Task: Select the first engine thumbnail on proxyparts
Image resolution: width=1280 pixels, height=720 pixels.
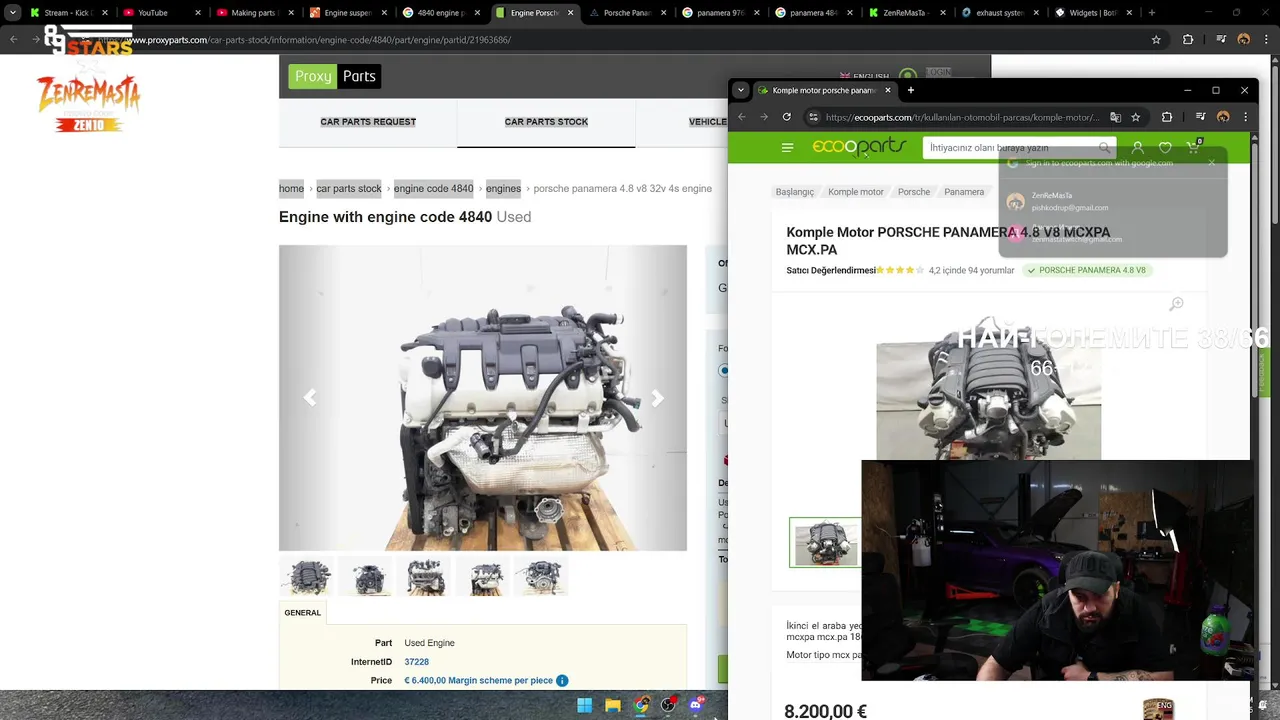Action: click(x=307, y=578)
